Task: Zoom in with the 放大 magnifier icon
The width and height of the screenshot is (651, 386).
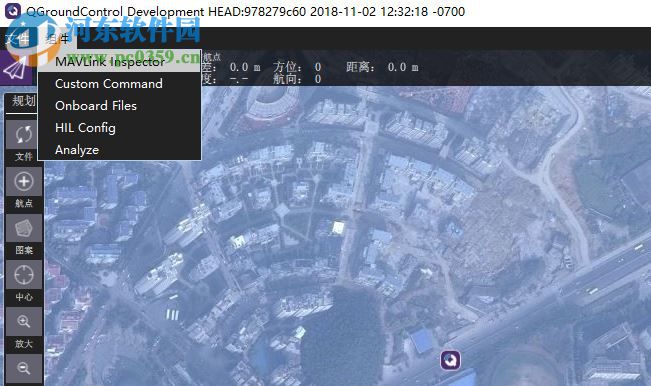Action: (24, 321)
